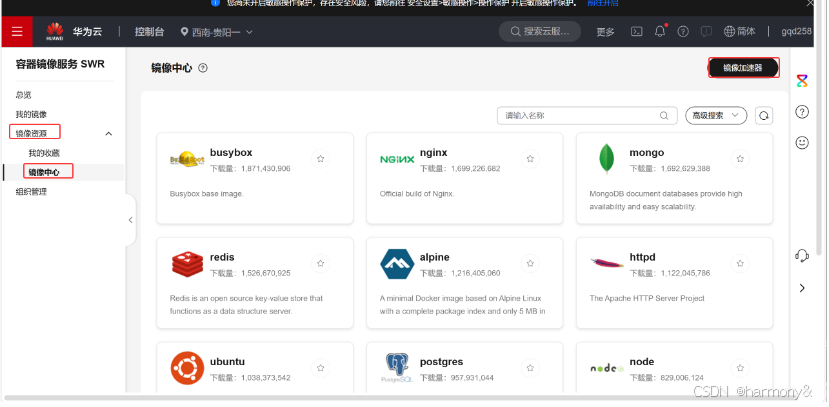Click the node logo thumbnail
This screenshot has height=407, width=829.
pos(606,368)
